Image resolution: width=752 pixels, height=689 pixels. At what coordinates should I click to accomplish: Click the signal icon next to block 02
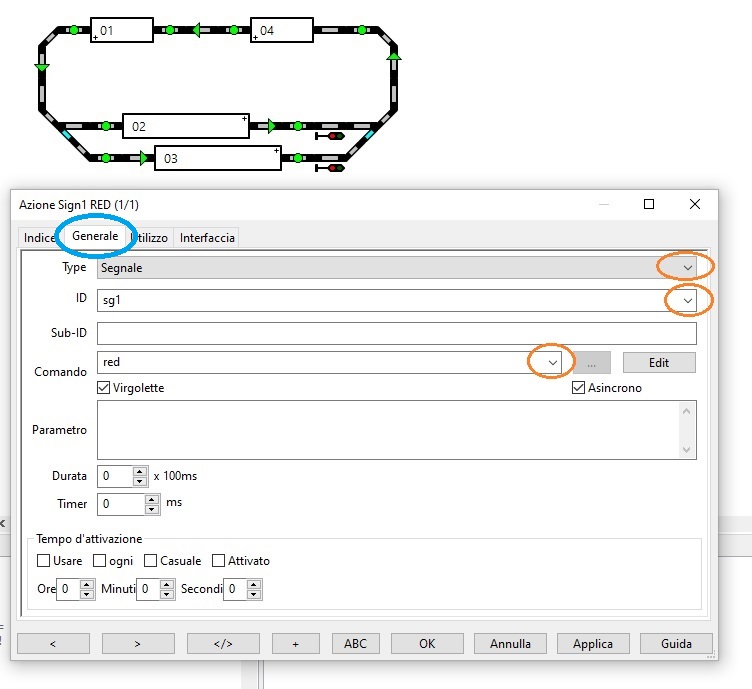pos(331,135)
